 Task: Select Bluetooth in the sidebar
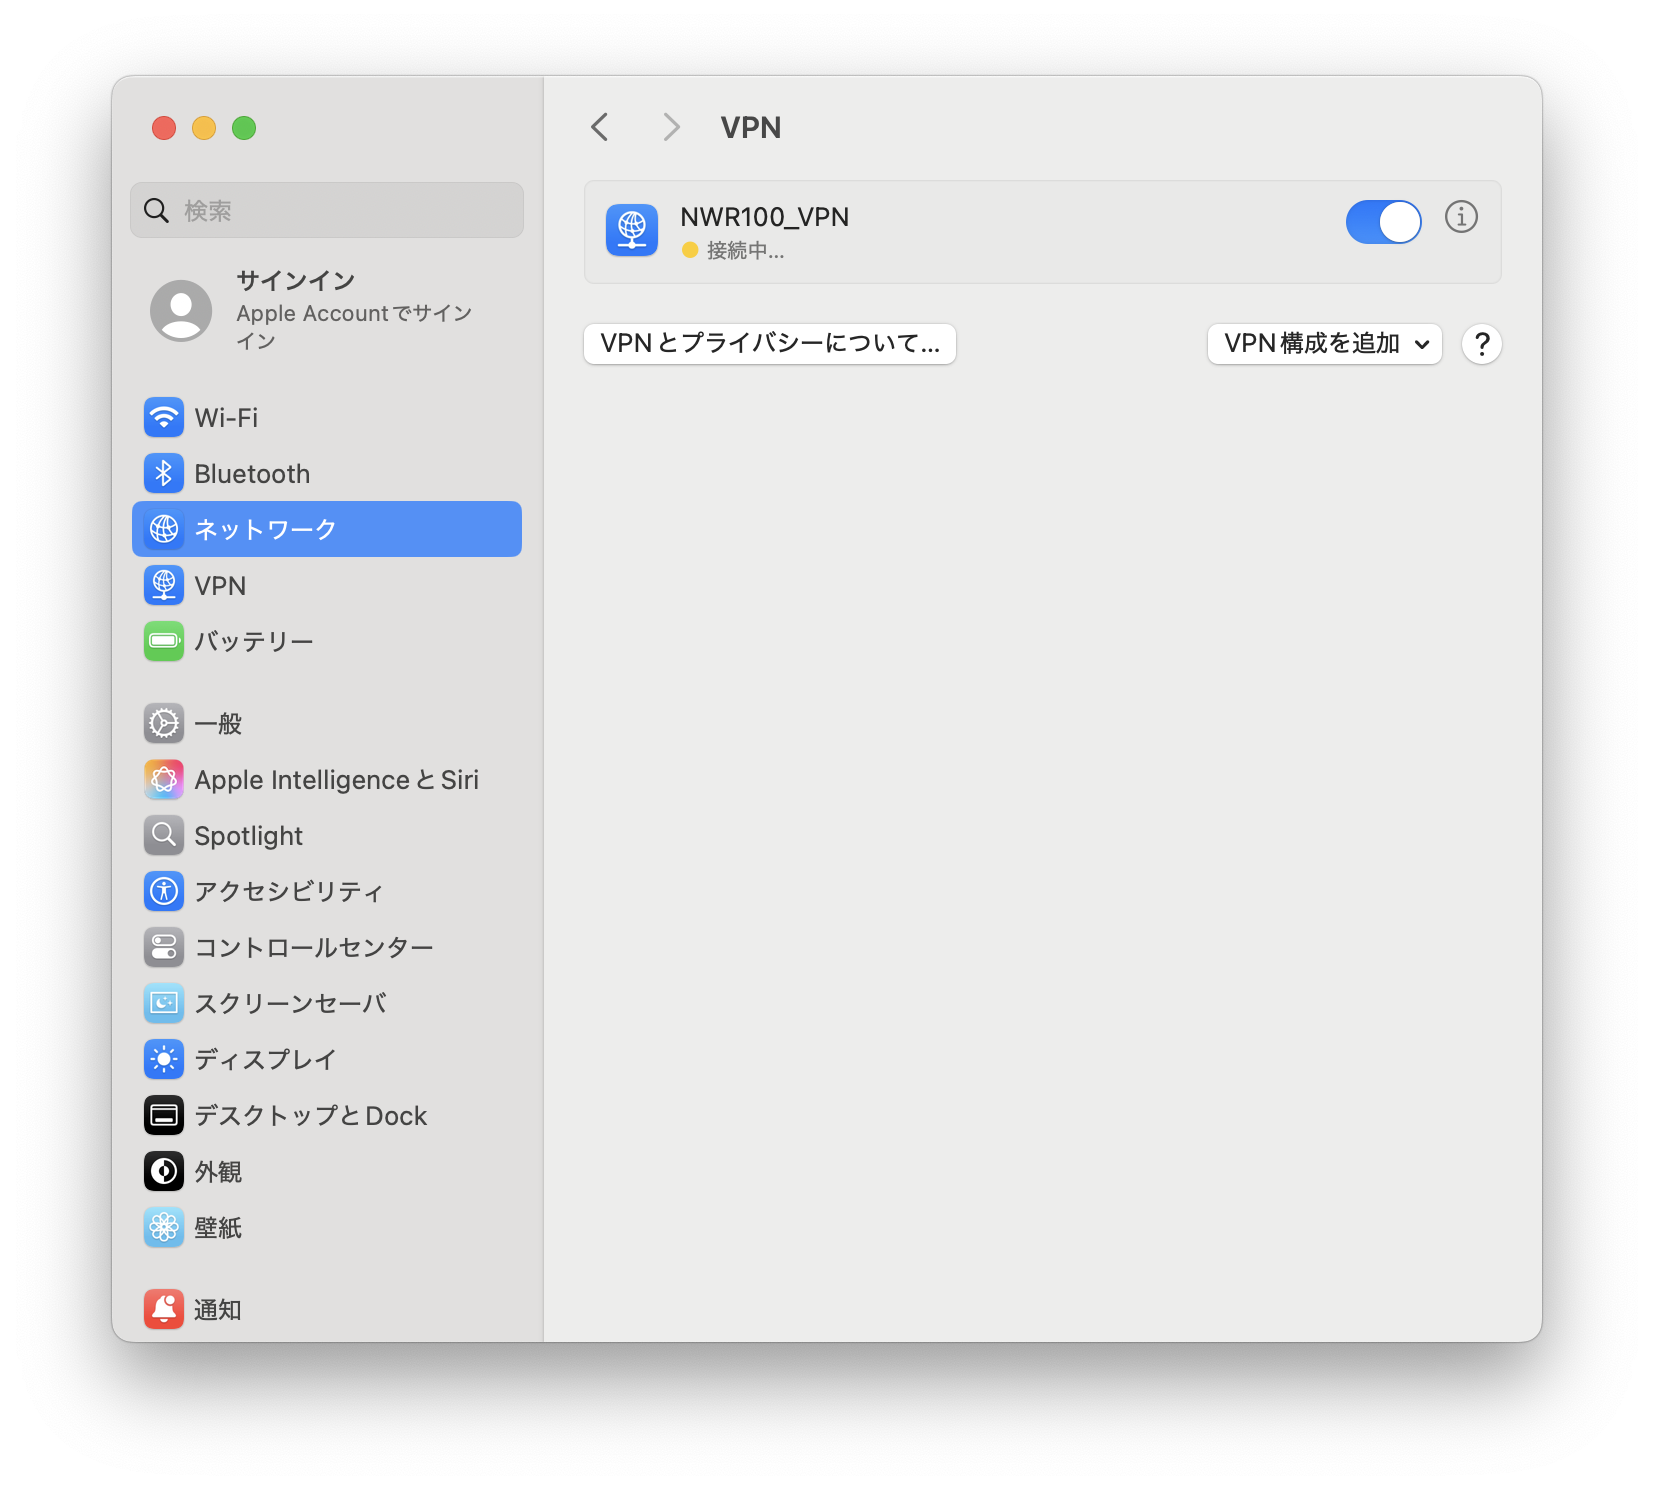click(x=251, y=473)
